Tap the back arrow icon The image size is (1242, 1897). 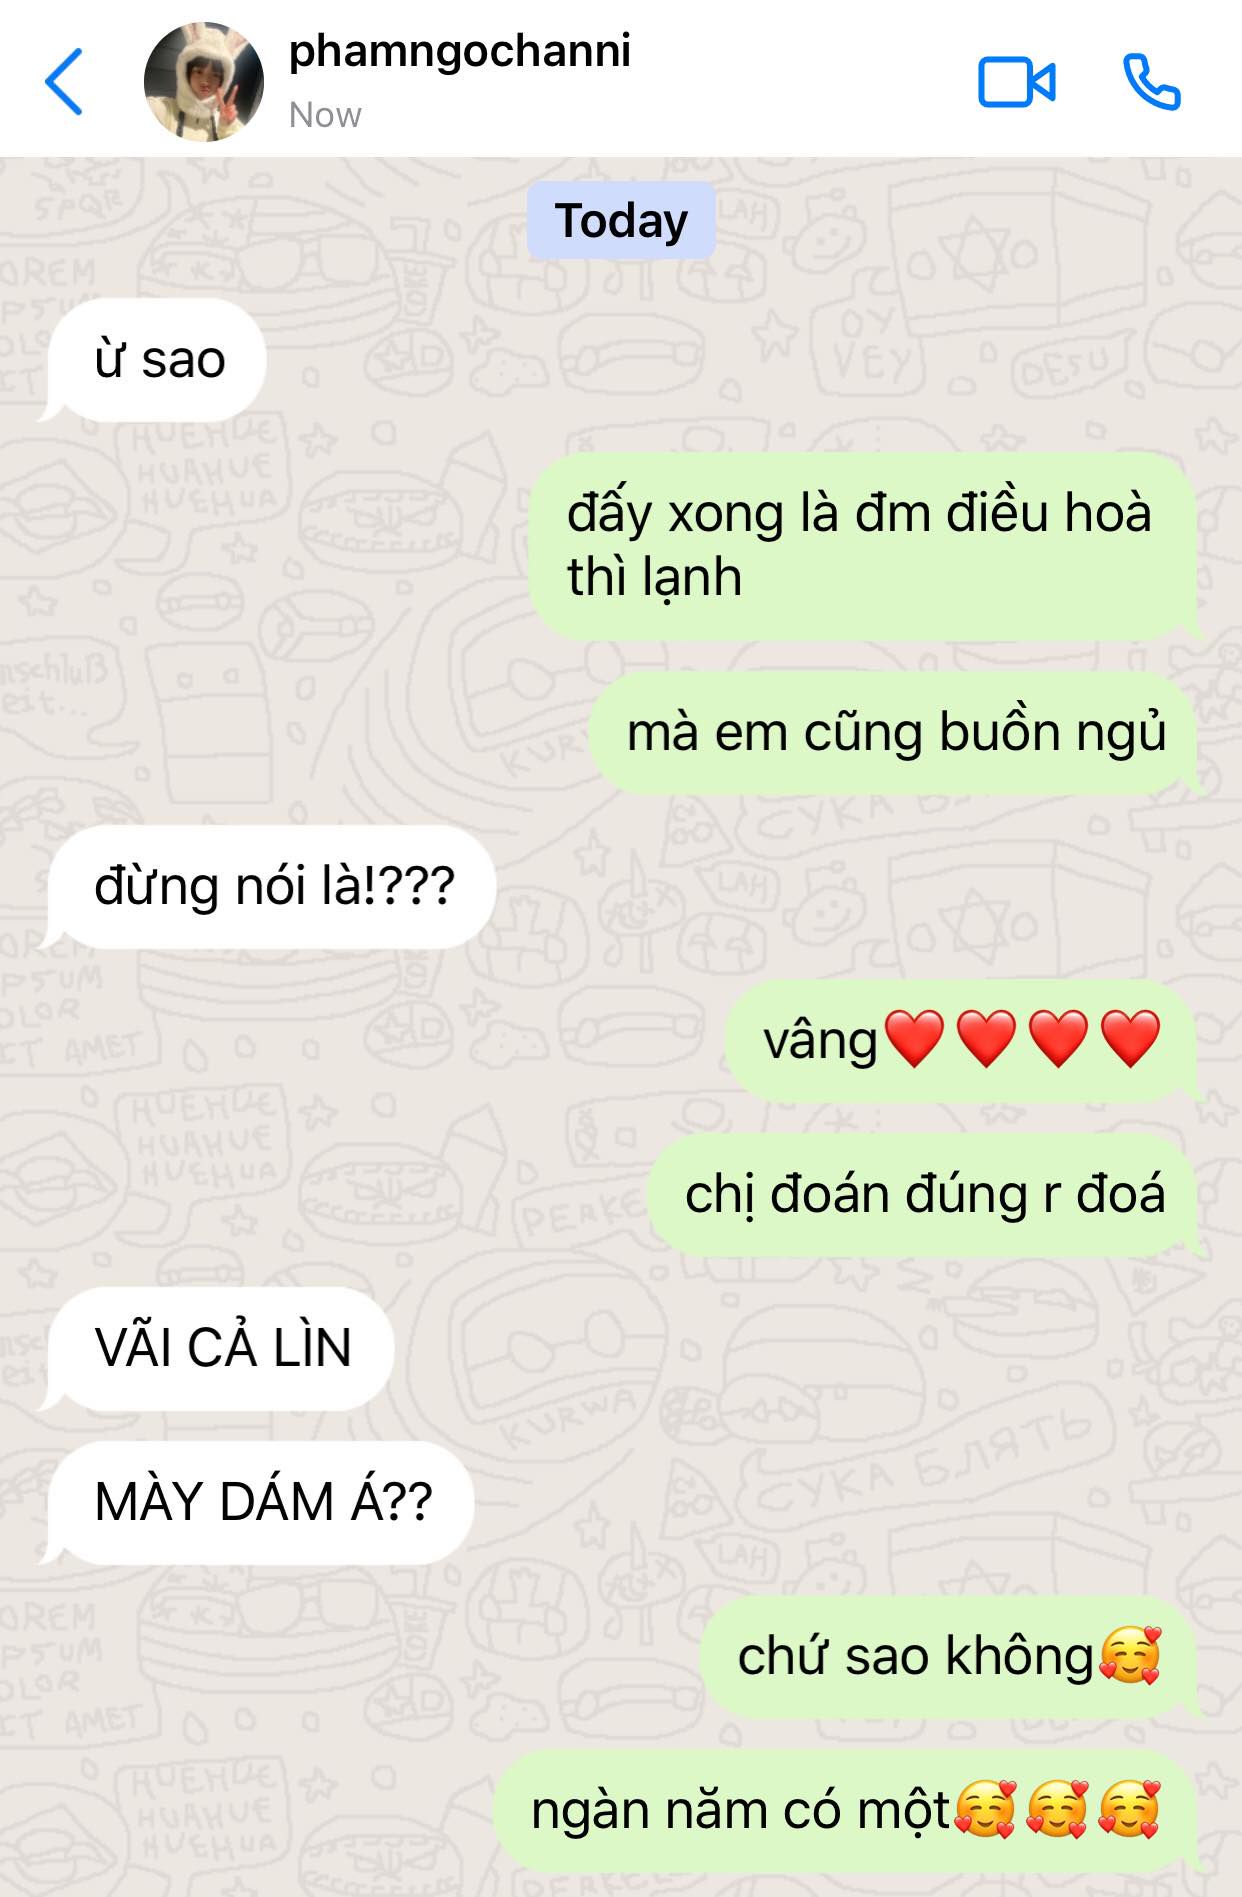63,81
